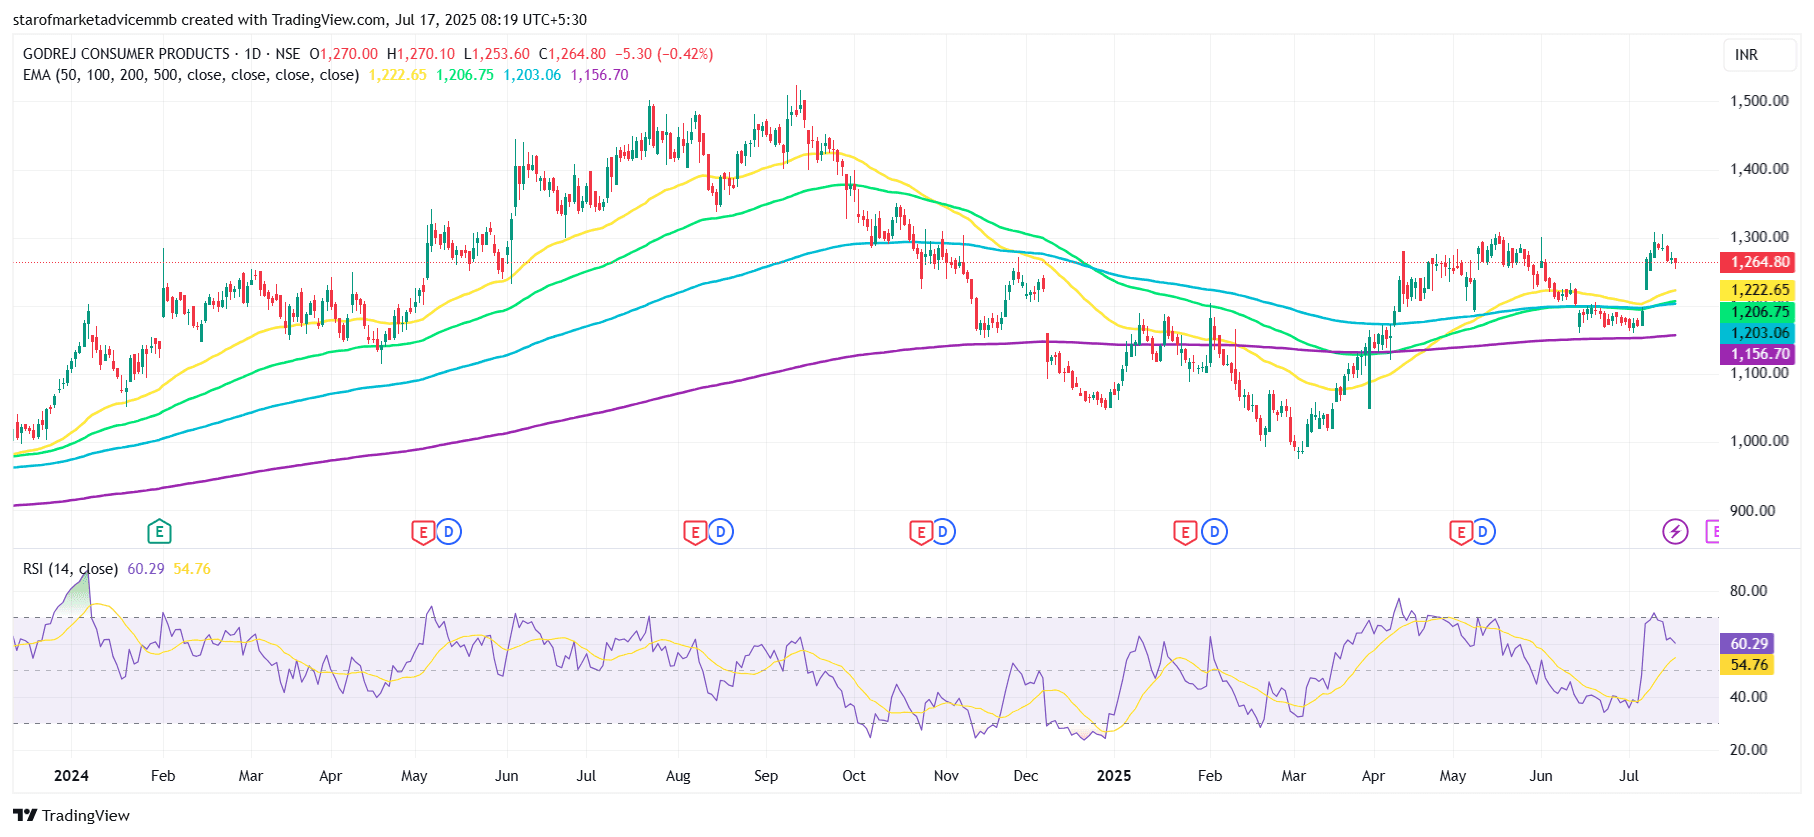The width and height of the screenshot is (1814, 837).
Task: Click the red 1,264.80 last-price tag on the price axis
Action: pyautogui.click(x=1757, y=262)
